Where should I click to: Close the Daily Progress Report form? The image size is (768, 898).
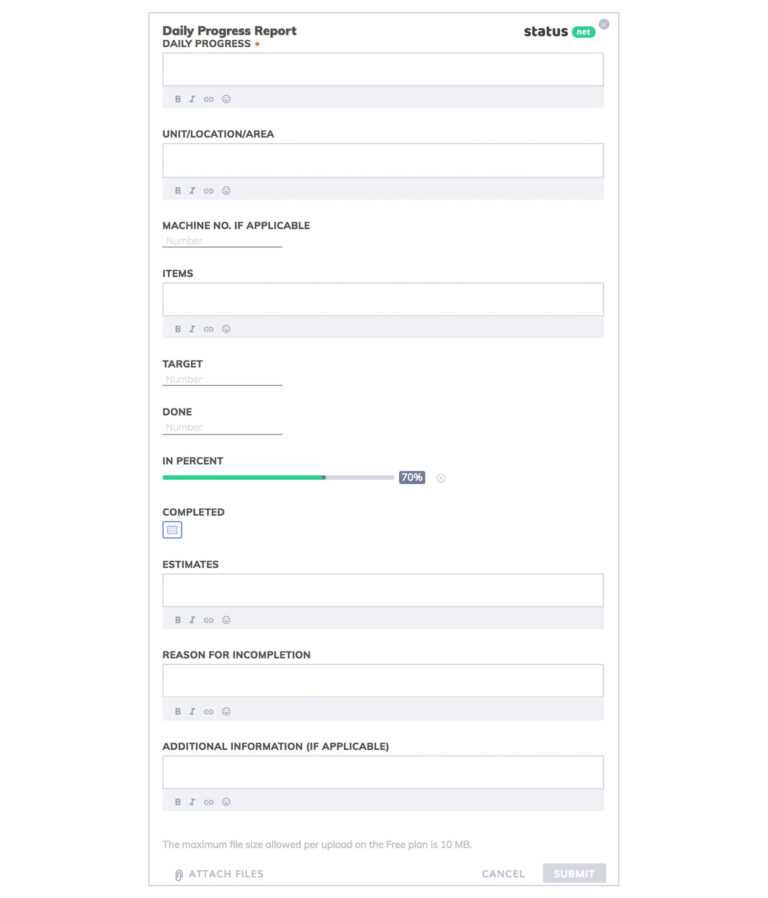click(604, 24)
